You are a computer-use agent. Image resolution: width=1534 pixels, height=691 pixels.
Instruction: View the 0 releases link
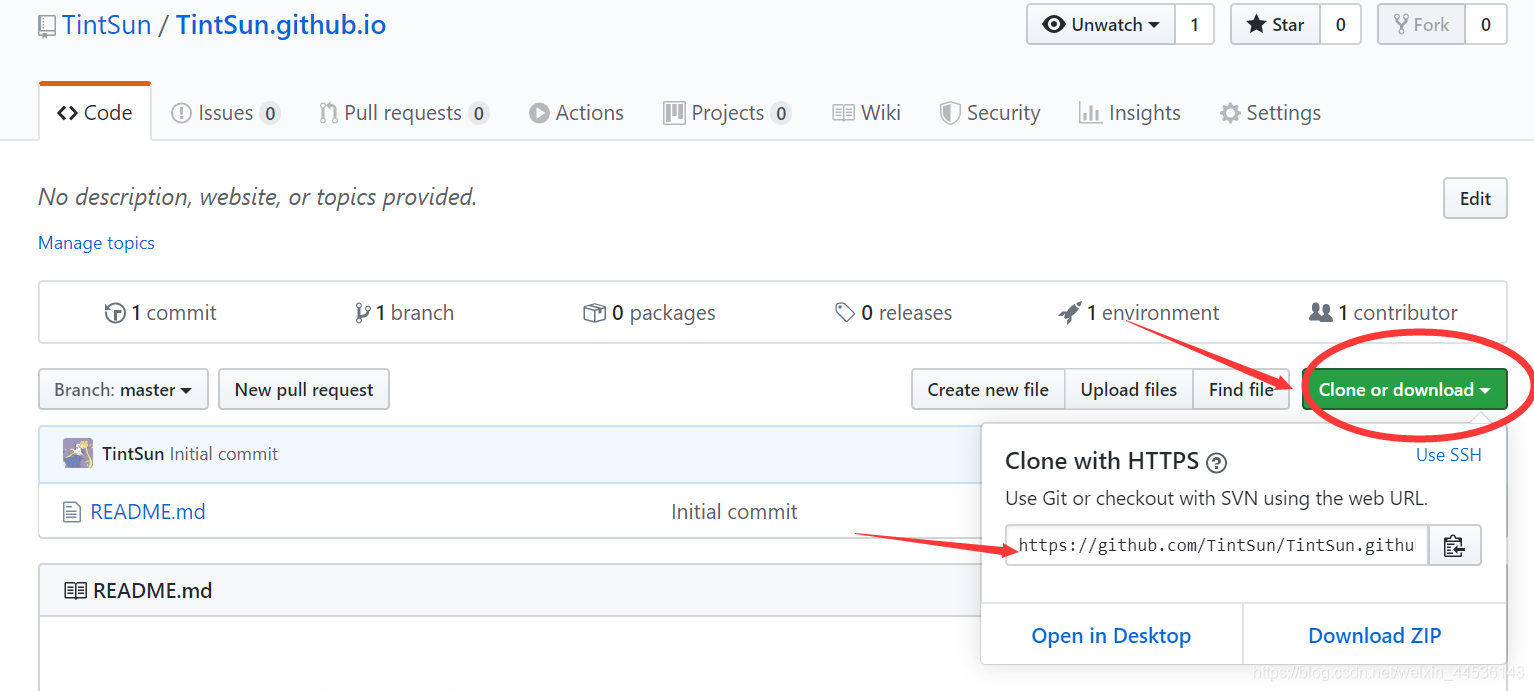pos(893,313)
